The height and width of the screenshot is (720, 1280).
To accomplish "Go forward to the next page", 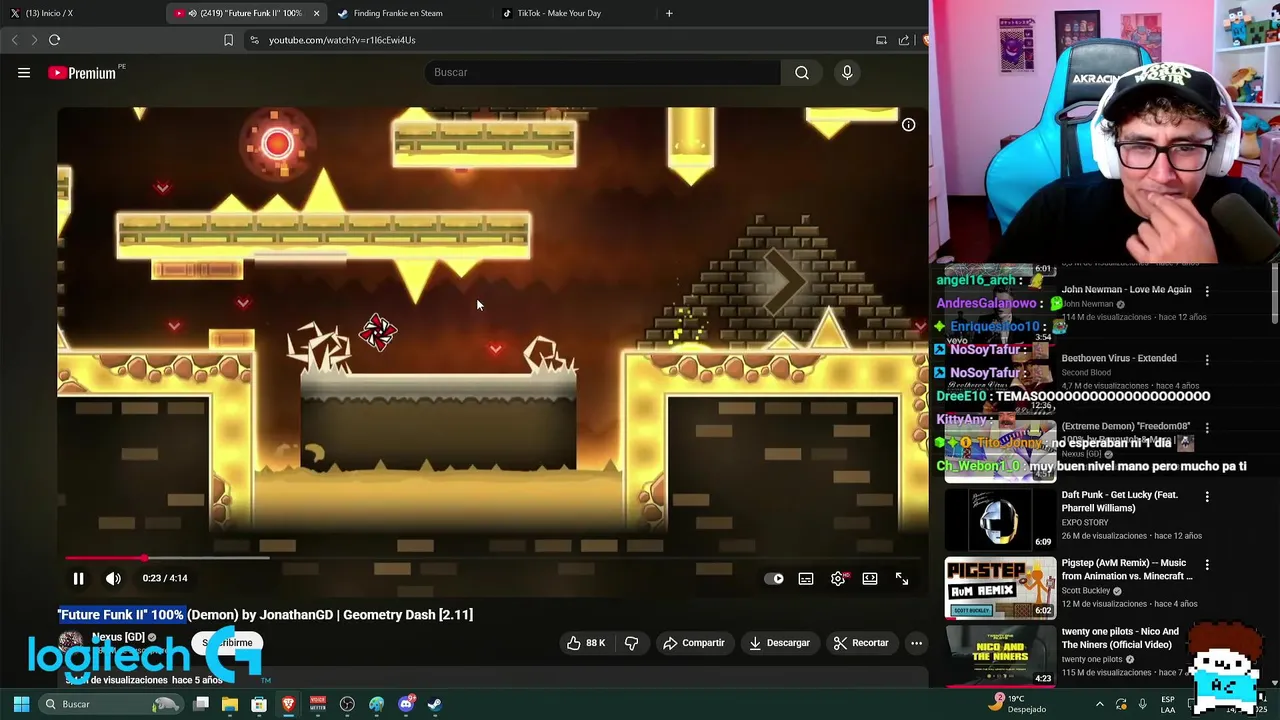I will tap(33, 40).
